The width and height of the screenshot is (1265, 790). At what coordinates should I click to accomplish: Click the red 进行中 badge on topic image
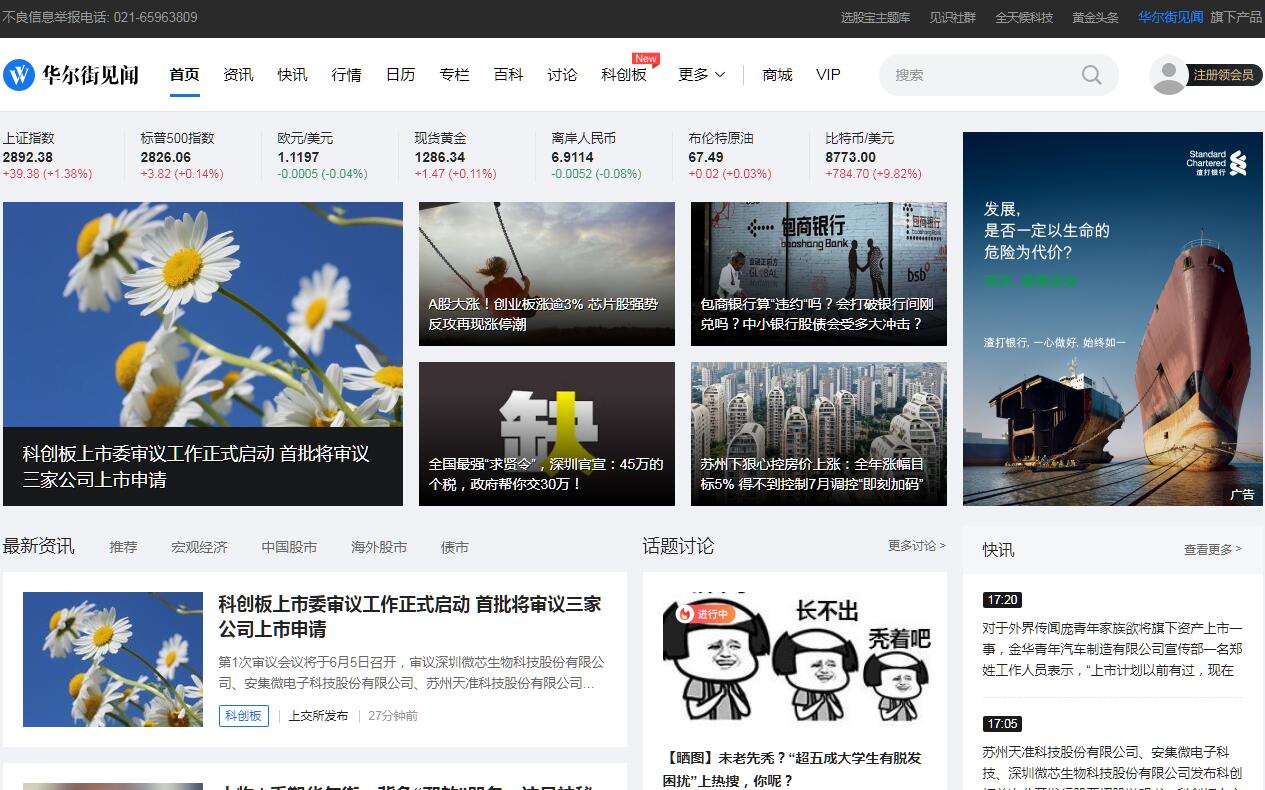click(705, 613)
